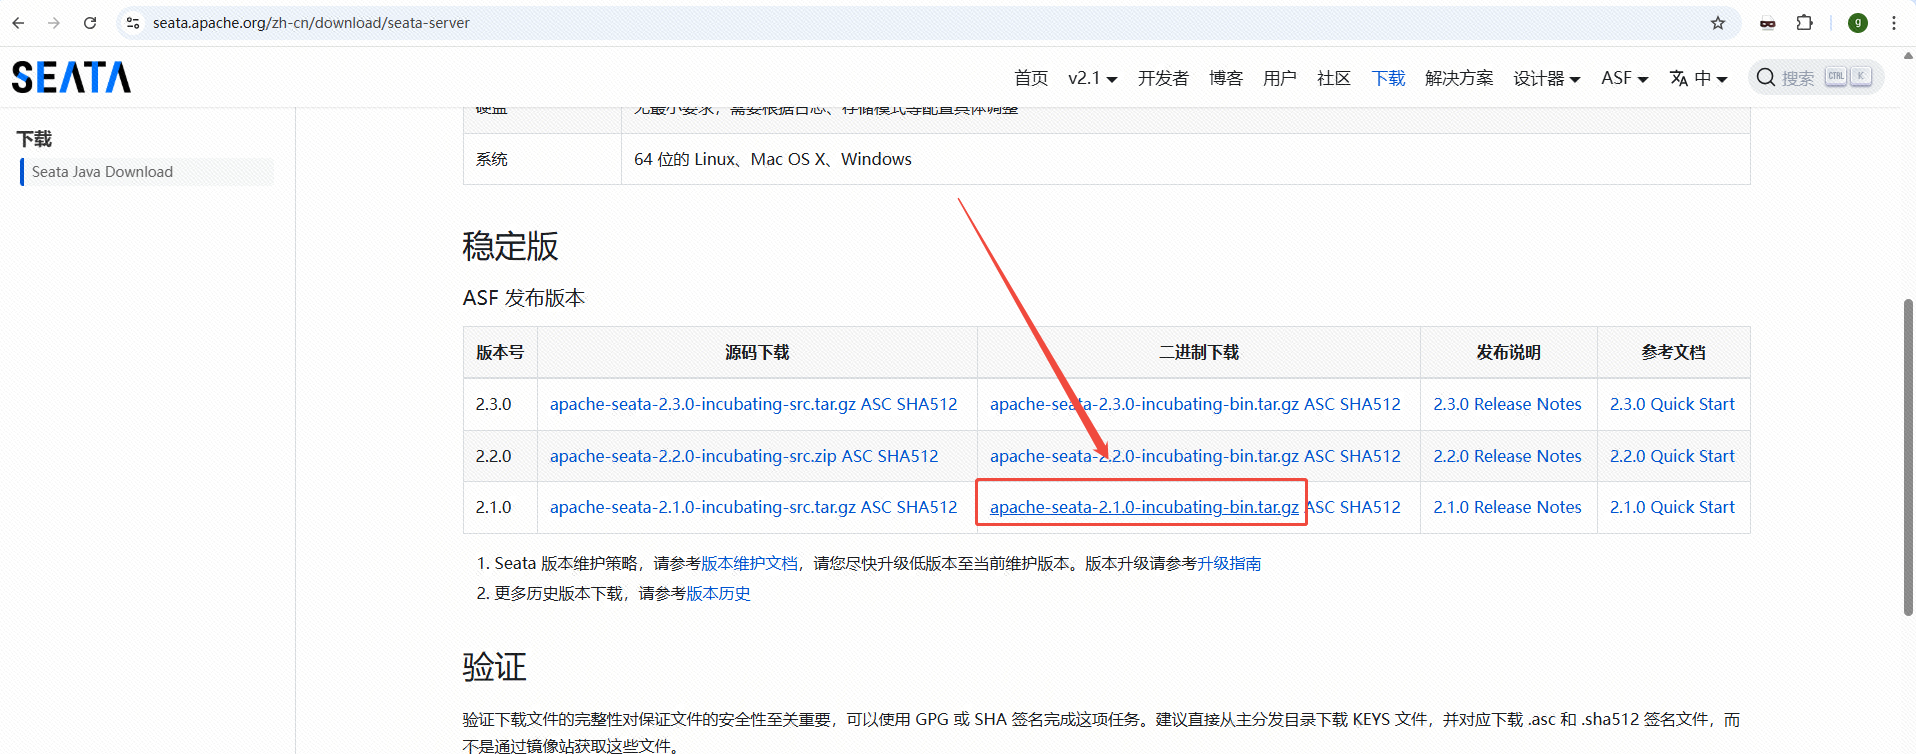Click the browser forward arrow
This screenshot has width=1916, height=754.
(54, 23)
